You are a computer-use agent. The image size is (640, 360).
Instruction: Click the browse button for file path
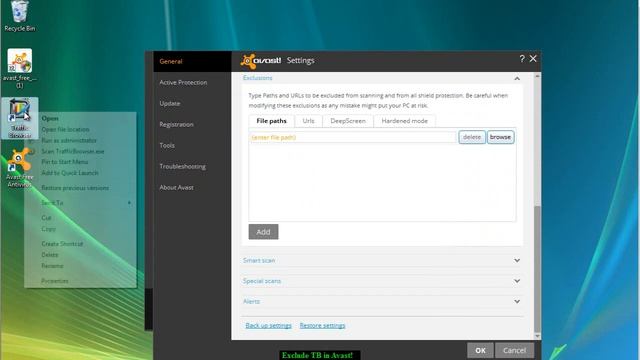click(500, 137)
